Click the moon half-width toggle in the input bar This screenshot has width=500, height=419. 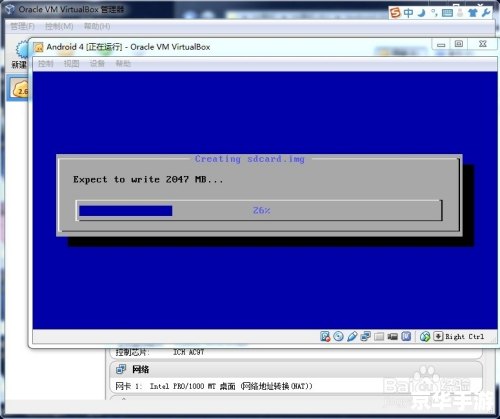(422, 13)
